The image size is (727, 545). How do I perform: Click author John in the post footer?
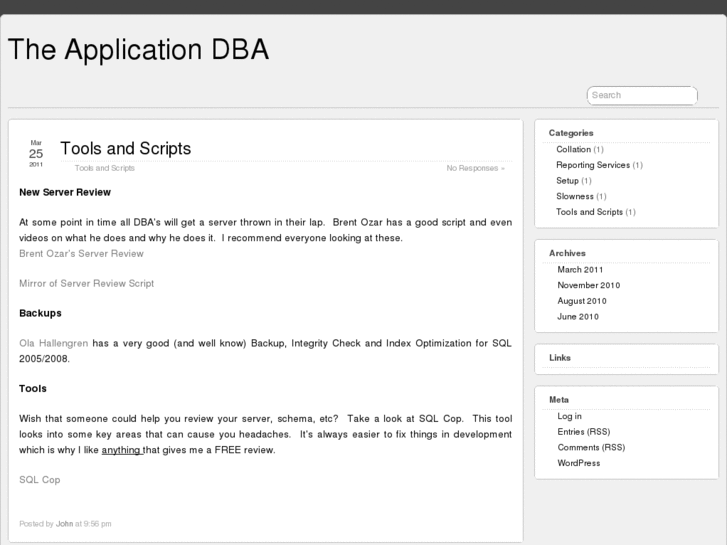[64, 523]
